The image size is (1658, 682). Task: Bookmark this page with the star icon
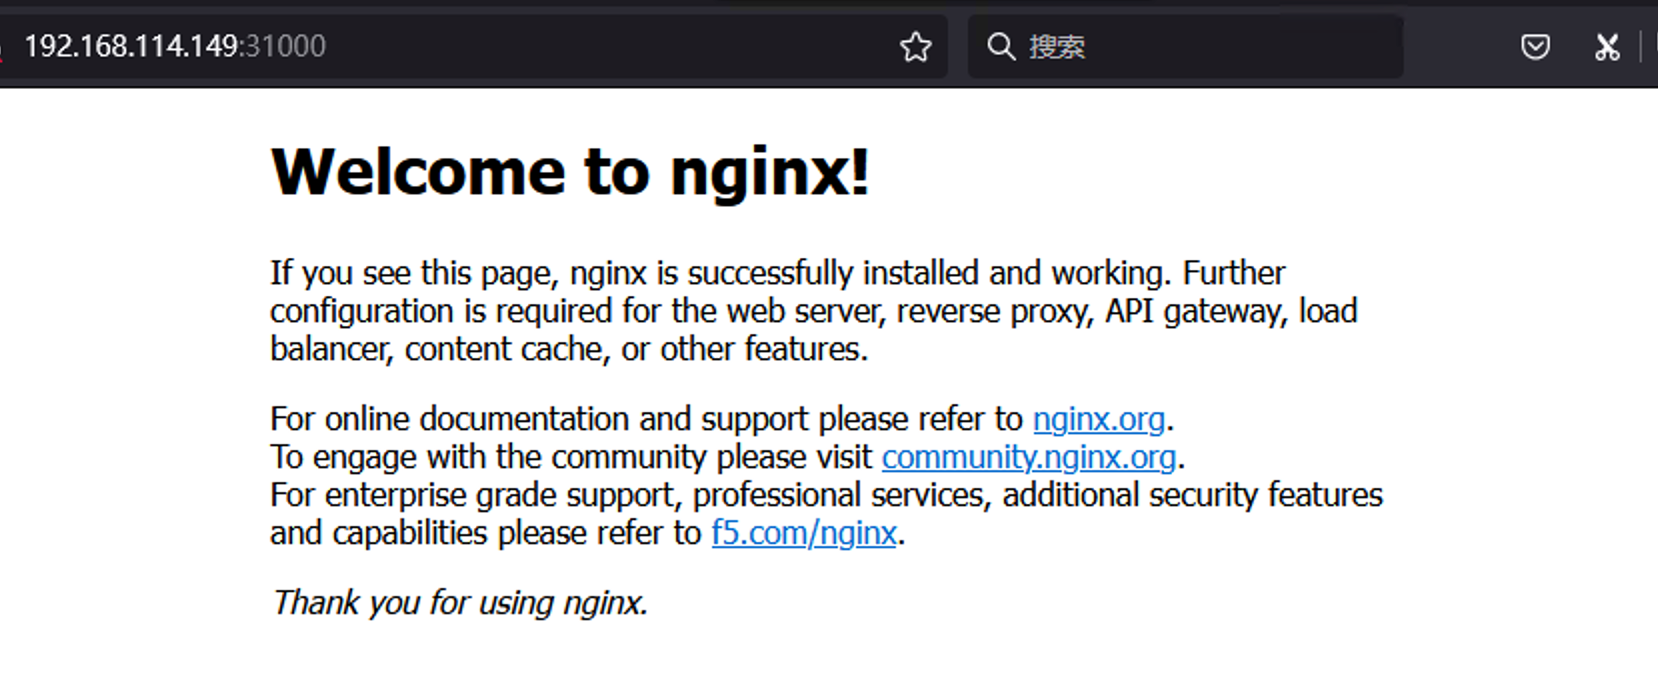pos(915,47)
